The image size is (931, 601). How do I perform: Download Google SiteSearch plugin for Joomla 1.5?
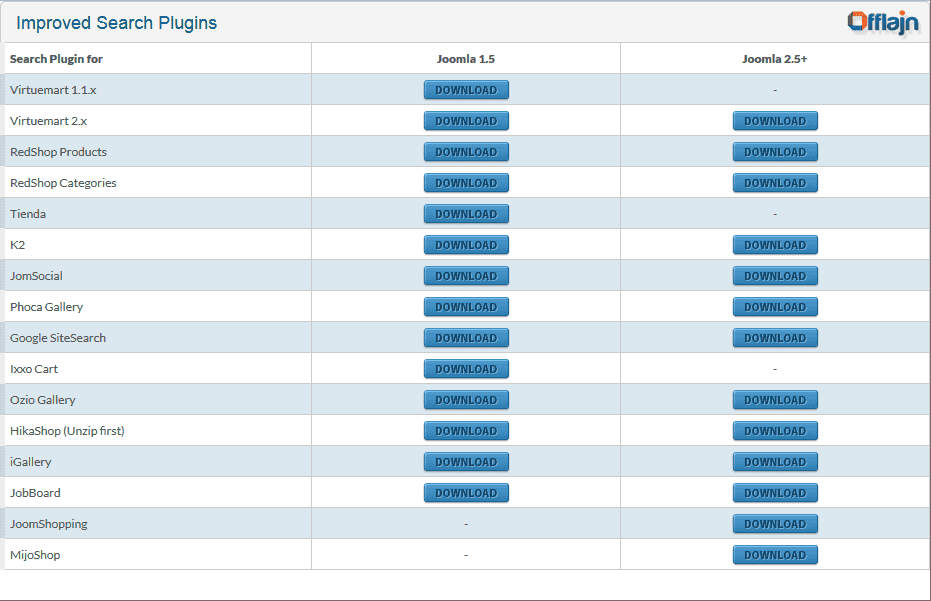tap(466, 337)
